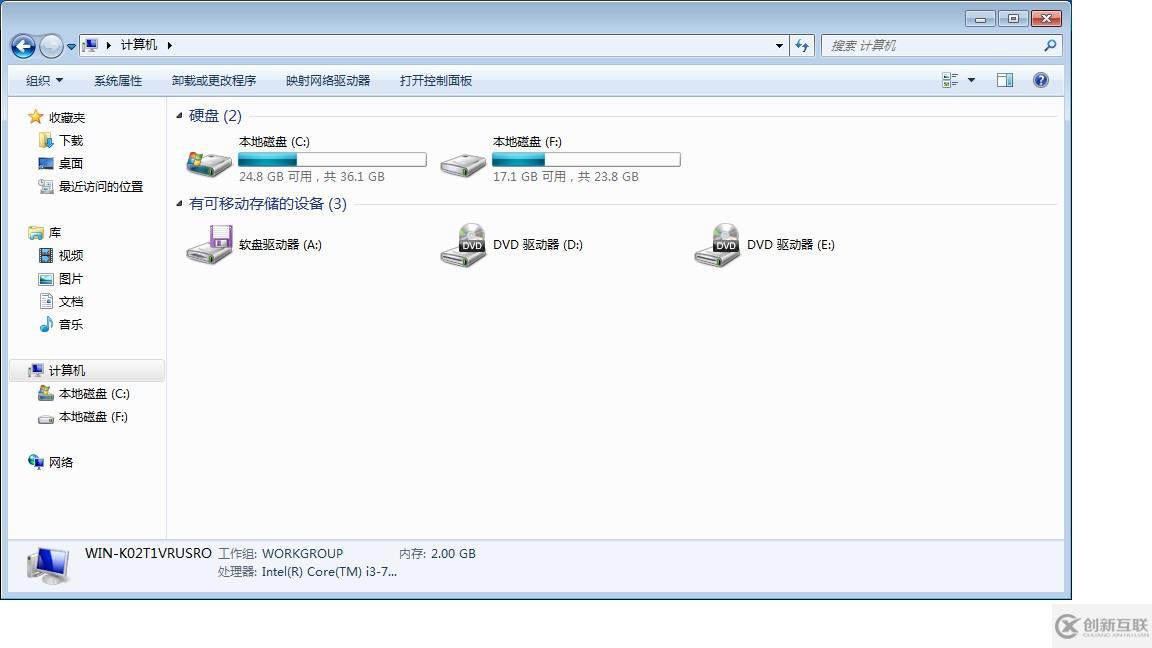Click the computer icon in address bar
This screenshot has height=648, width=1152.
tap(90, 46)
